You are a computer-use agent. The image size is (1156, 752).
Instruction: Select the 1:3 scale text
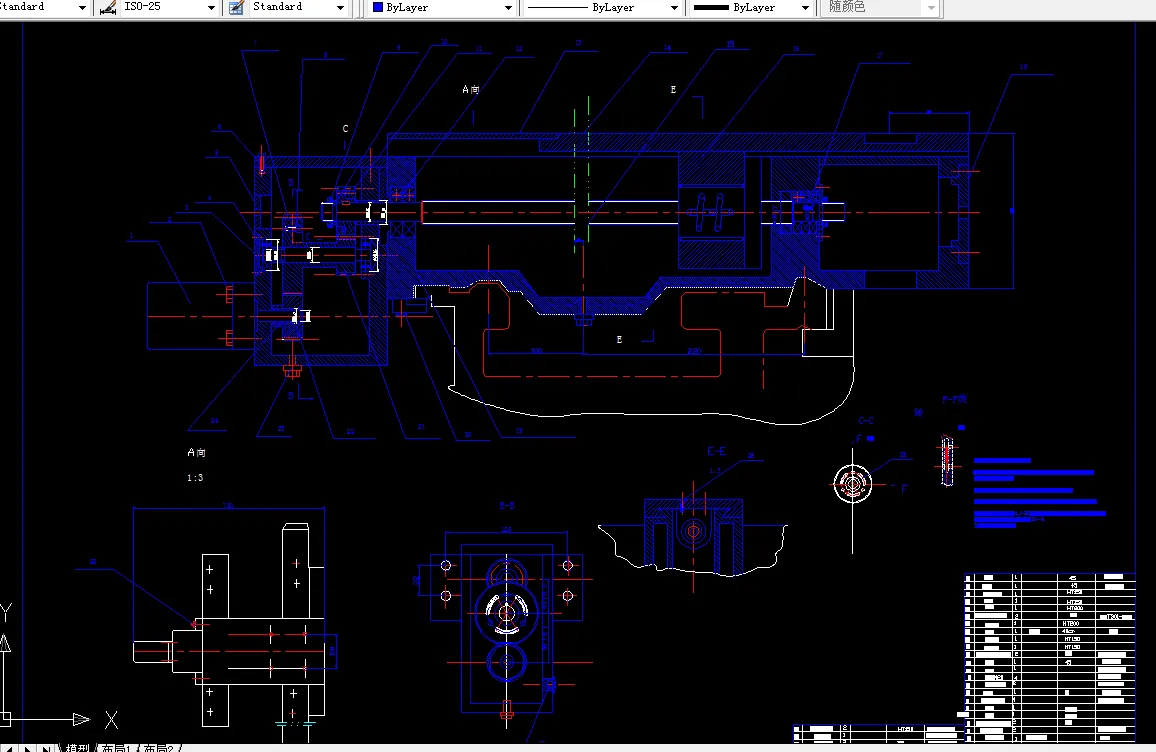coord(195,478)
